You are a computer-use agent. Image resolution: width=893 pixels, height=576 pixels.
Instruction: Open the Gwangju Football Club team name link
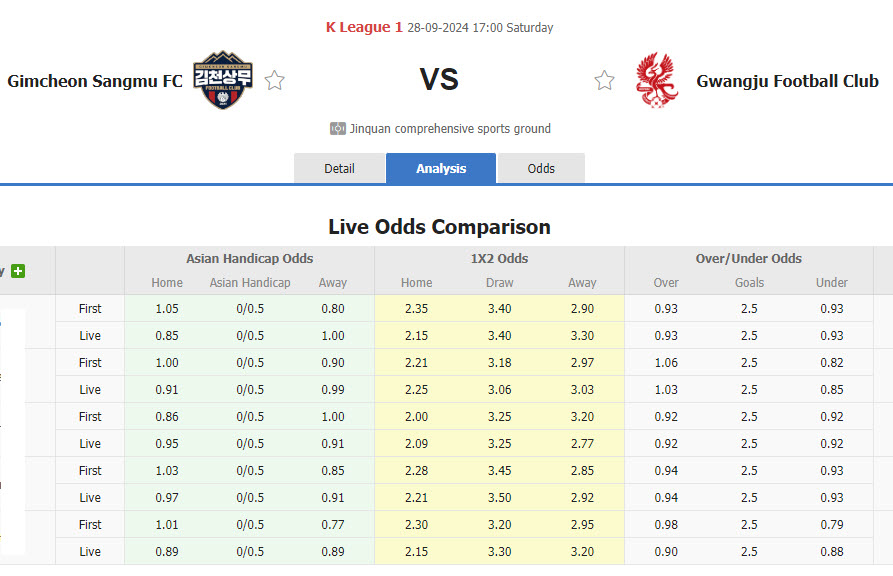click(787, 81)
